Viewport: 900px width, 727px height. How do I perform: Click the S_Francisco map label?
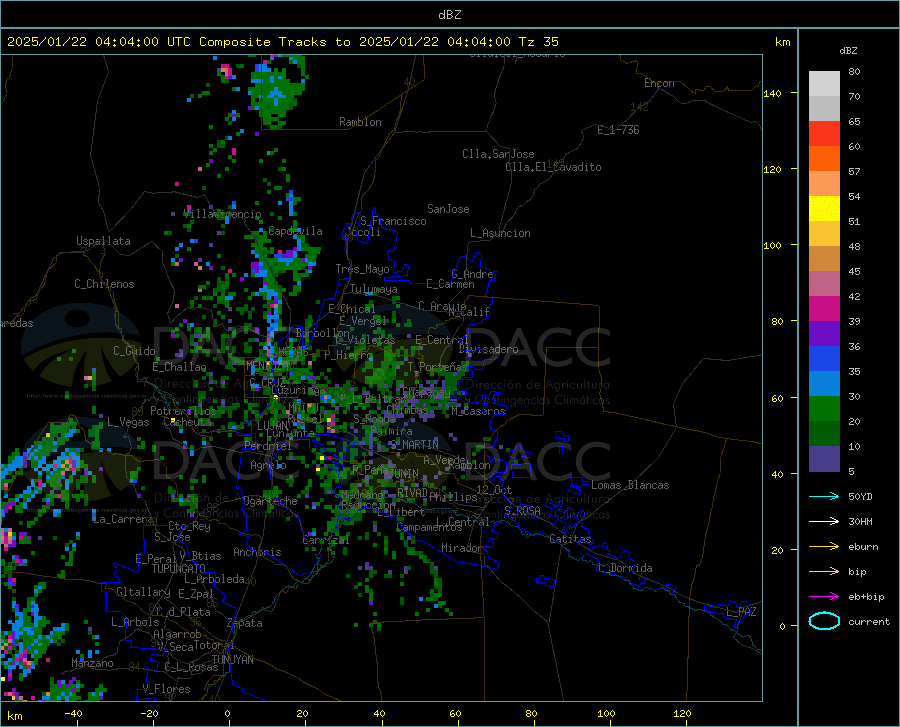click(393, 221)
